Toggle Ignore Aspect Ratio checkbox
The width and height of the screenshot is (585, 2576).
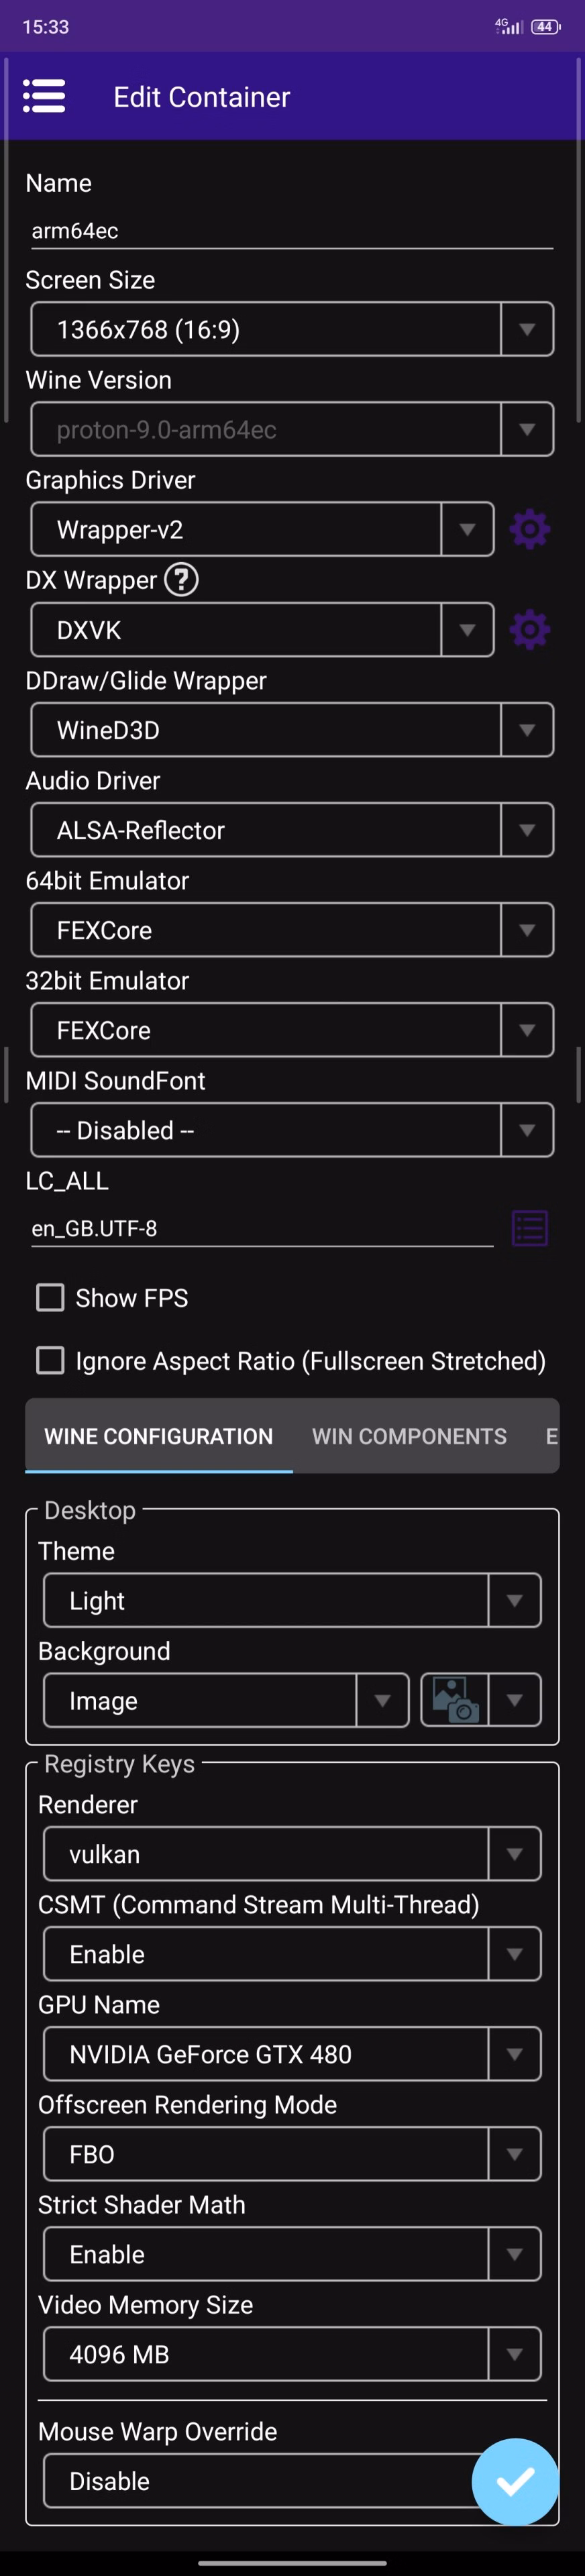pos(50,1361)
